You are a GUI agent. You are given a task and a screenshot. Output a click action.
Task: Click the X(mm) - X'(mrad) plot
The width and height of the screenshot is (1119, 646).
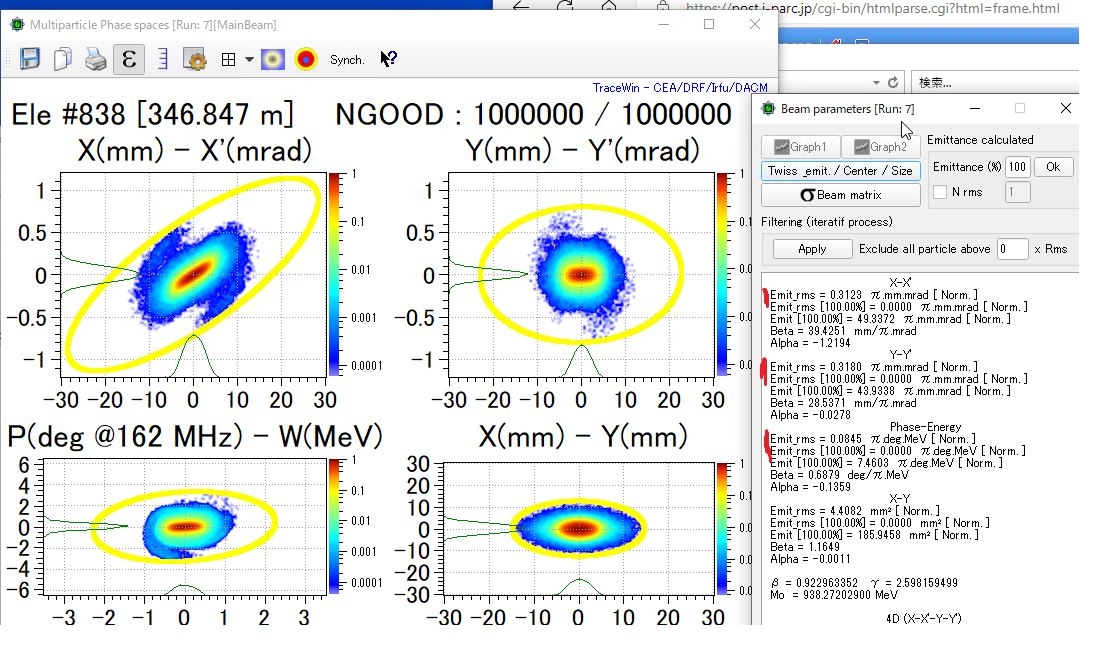[193, 275]
